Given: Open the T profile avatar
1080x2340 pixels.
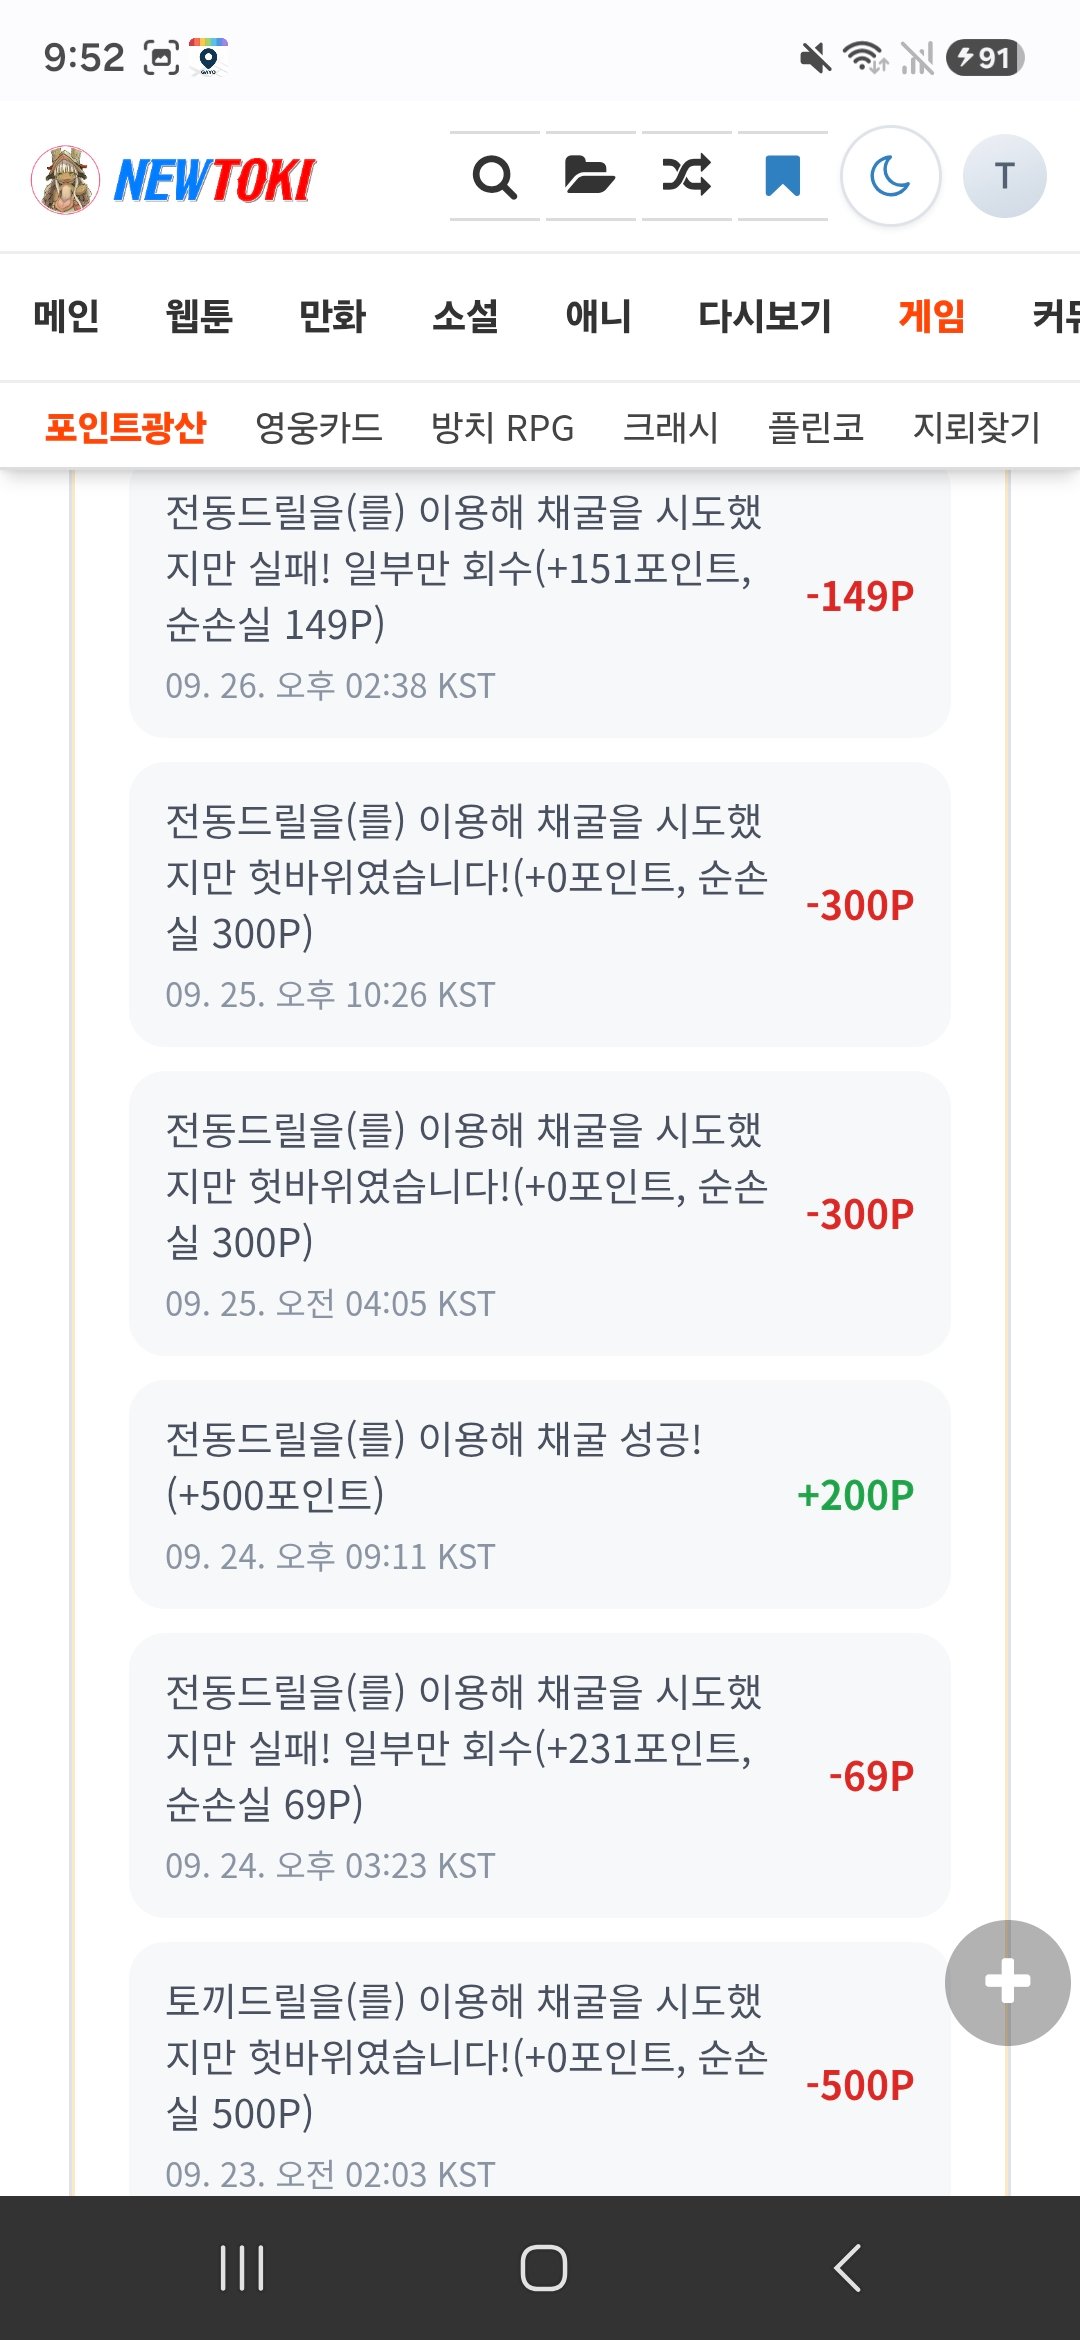Looking at the screenshot, I should tap(1005, 177).
